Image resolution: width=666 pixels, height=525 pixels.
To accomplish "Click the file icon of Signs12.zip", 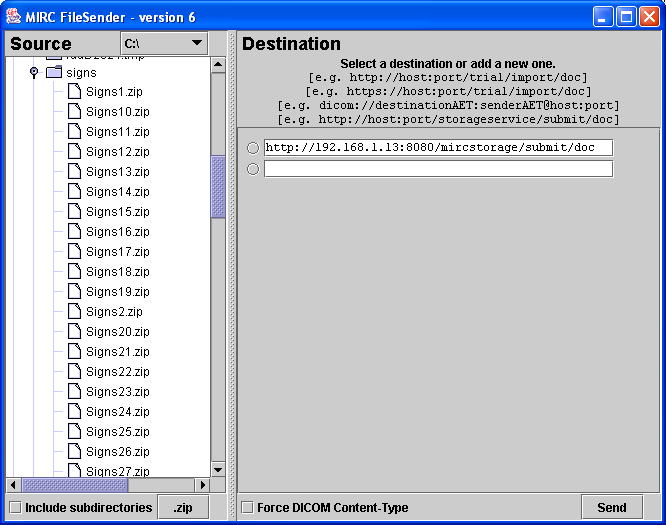I will point(74,151).
